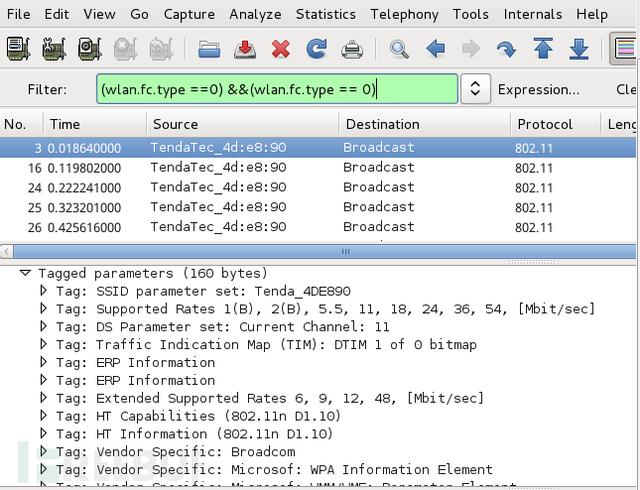Open the View menu
The image size is (640, 490).
(x=99, y=14)
